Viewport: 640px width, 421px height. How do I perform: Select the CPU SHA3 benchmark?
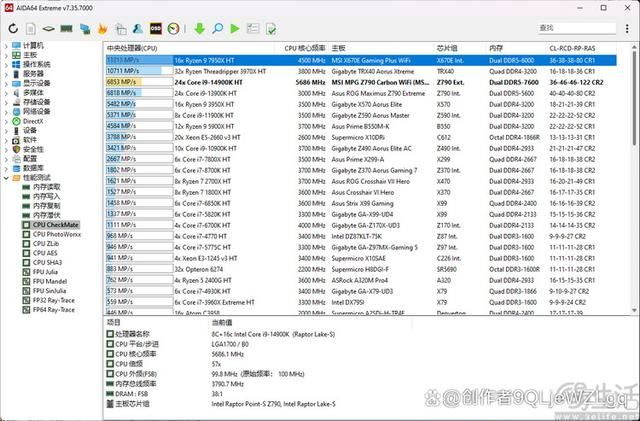tap(47, 263)
